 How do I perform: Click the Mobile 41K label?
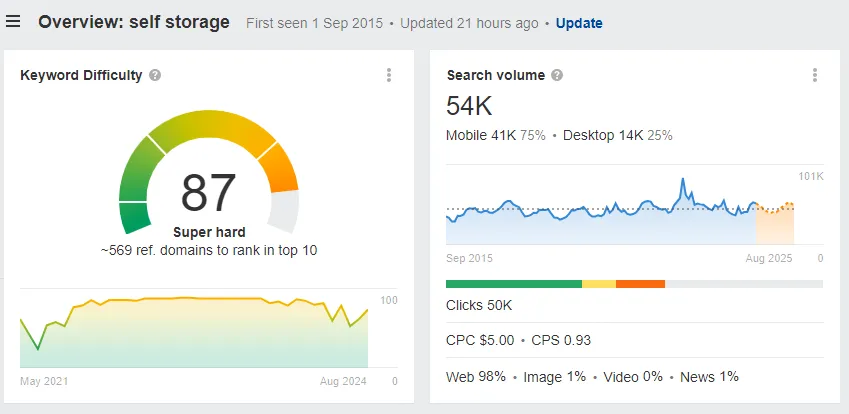pos(481,135)
